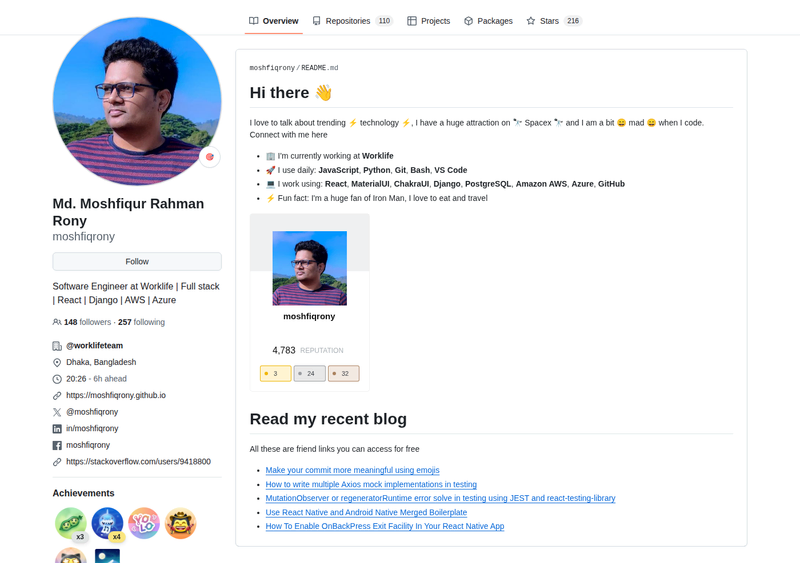Click the Facebook icon in sidebar
The width and height of the screenshot is (800, 563).
coord(57,445)
